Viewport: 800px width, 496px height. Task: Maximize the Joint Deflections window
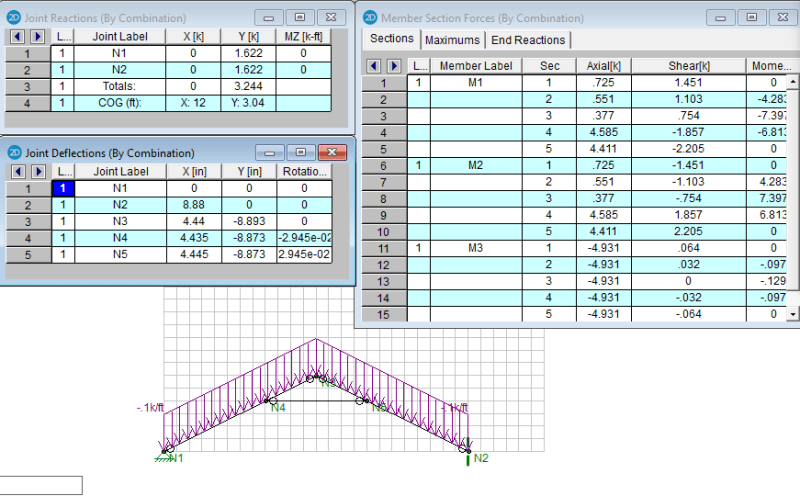click(x=301, y=153)
